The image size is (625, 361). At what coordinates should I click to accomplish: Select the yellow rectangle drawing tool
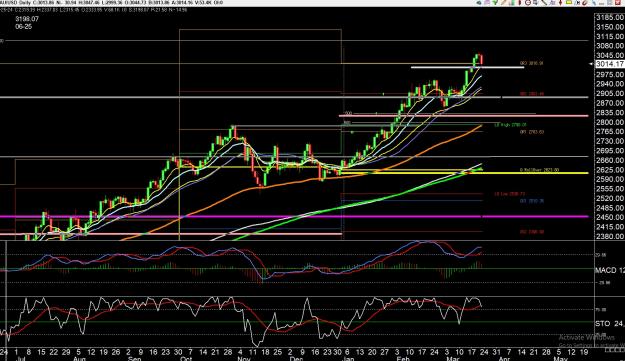(568, 2)
